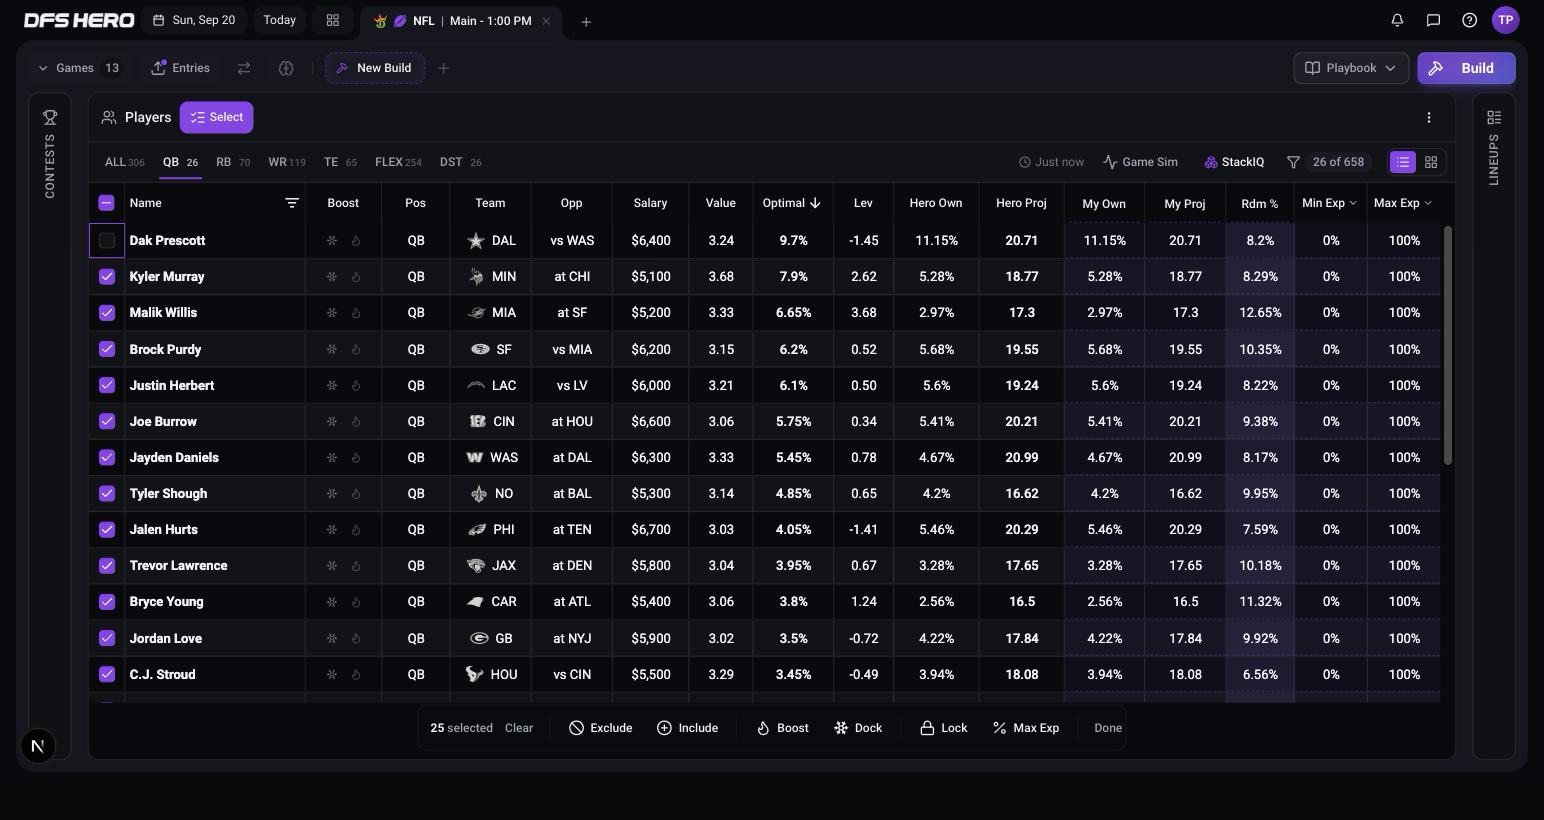Image resolution: width=1544 pixels, height=820 pixels.
Task: Lock the selected players
Action: [x=943, y=728]
